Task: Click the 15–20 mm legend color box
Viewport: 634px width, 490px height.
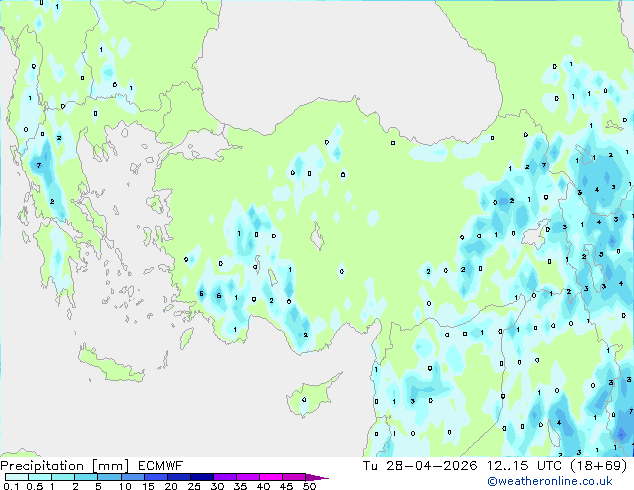Action: click(156, 477)
